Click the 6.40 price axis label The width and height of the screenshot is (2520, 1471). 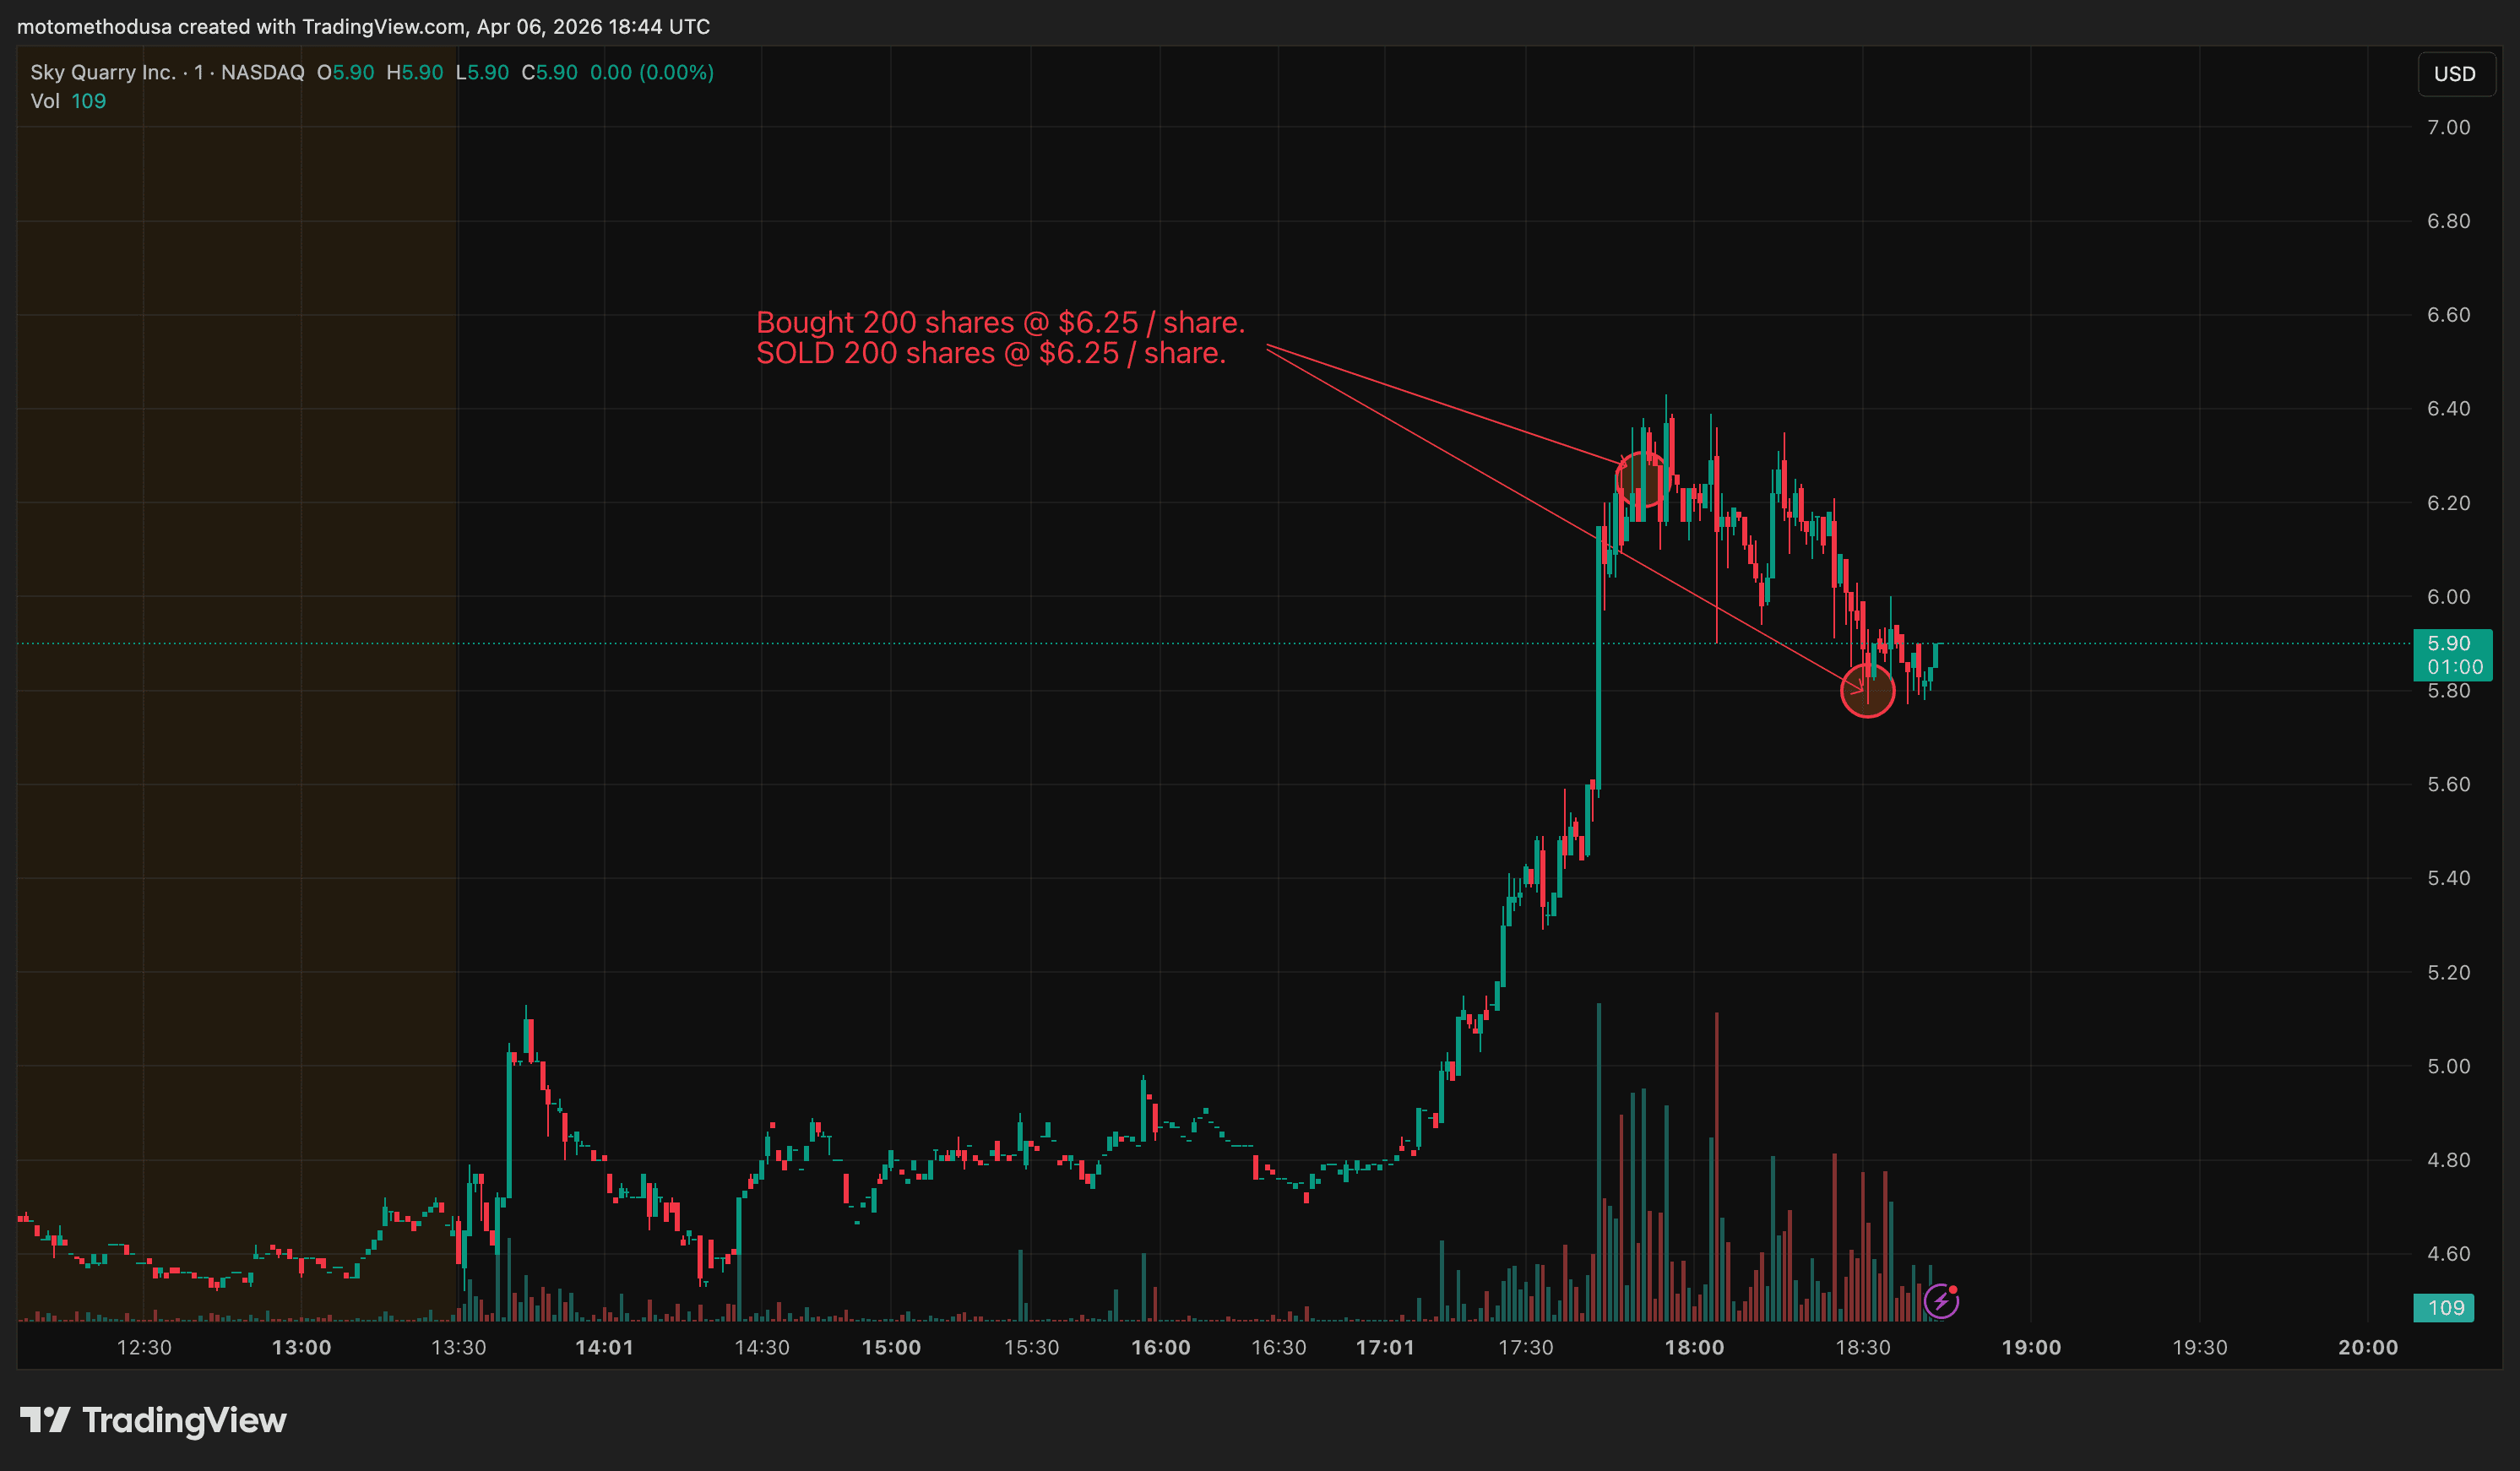pyautogui.click(x=2448, y=408)
